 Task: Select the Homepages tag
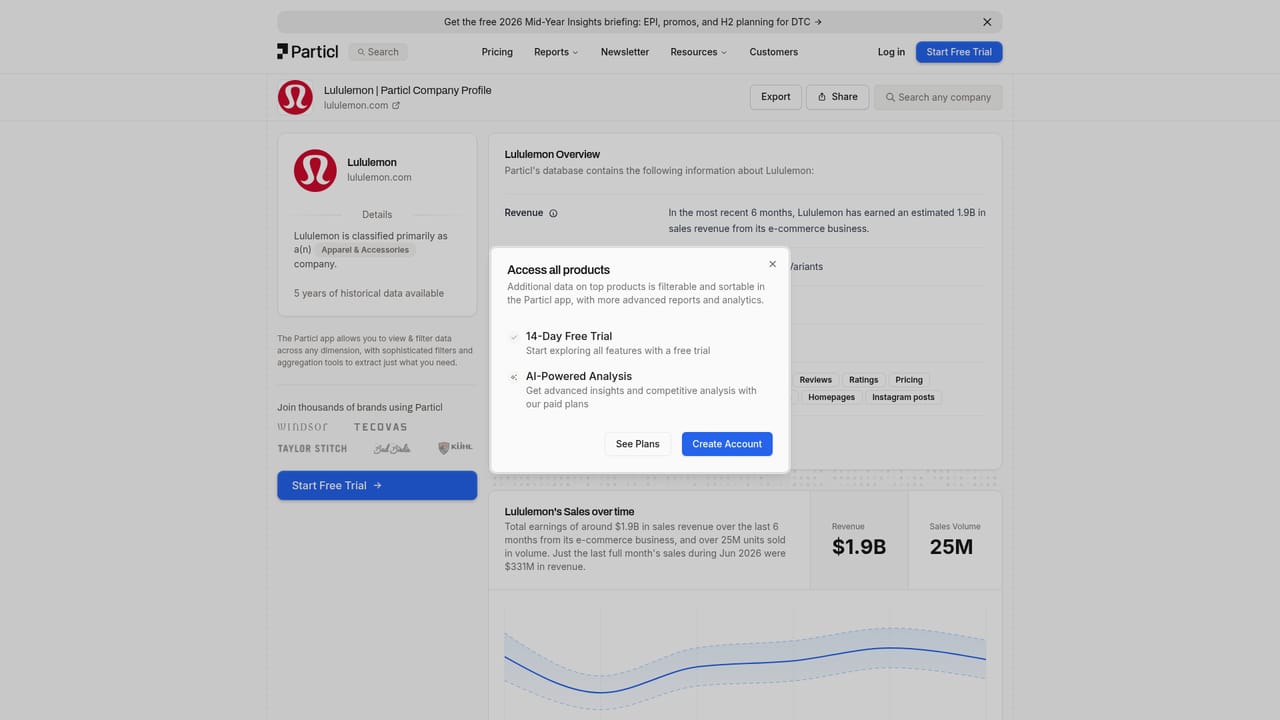pyautogui.click(x=832, y=397)
